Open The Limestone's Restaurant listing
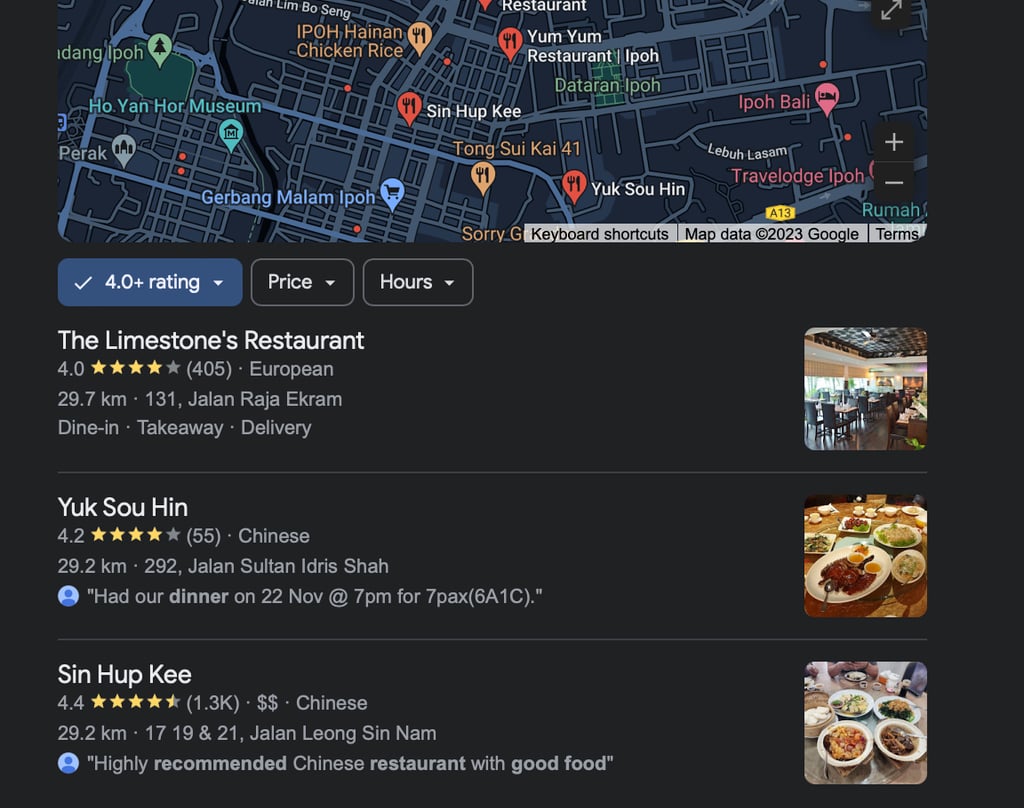 pyautogui.click(x=211, y=340)
